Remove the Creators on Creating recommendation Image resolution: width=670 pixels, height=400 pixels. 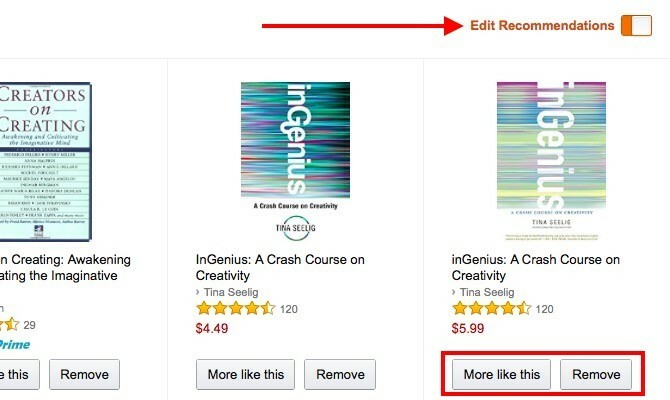[x=85, y=375]
